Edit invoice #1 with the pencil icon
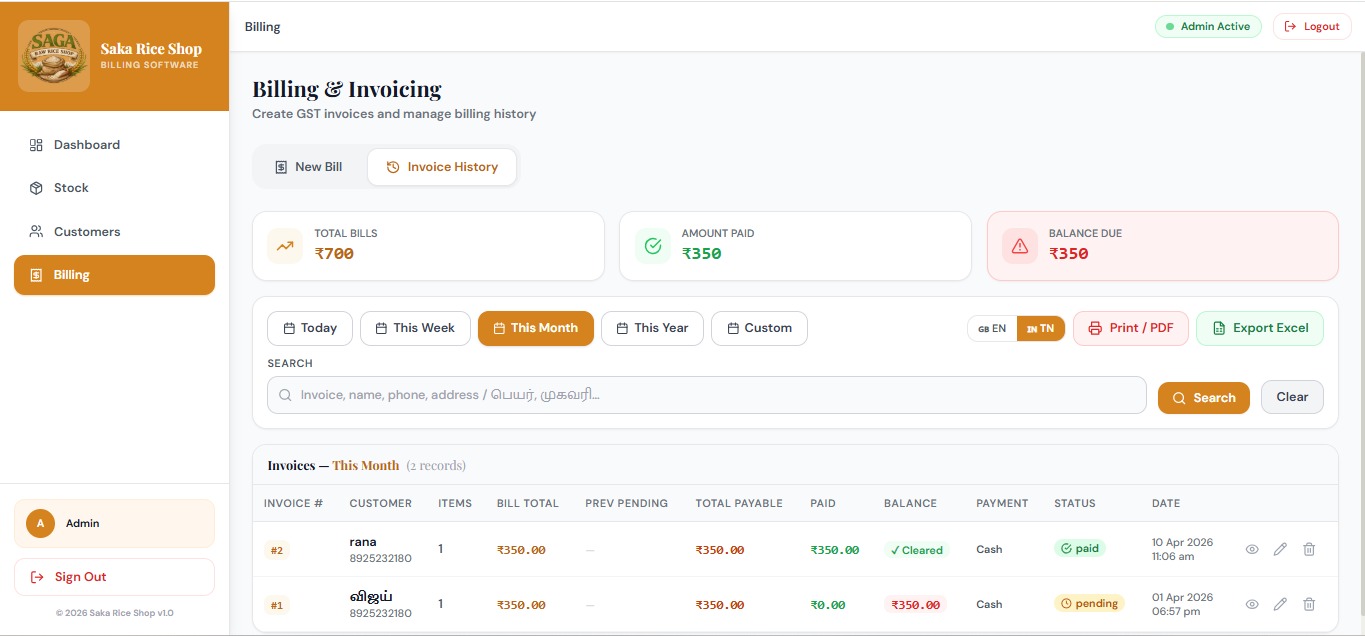 coord(1280,604)
